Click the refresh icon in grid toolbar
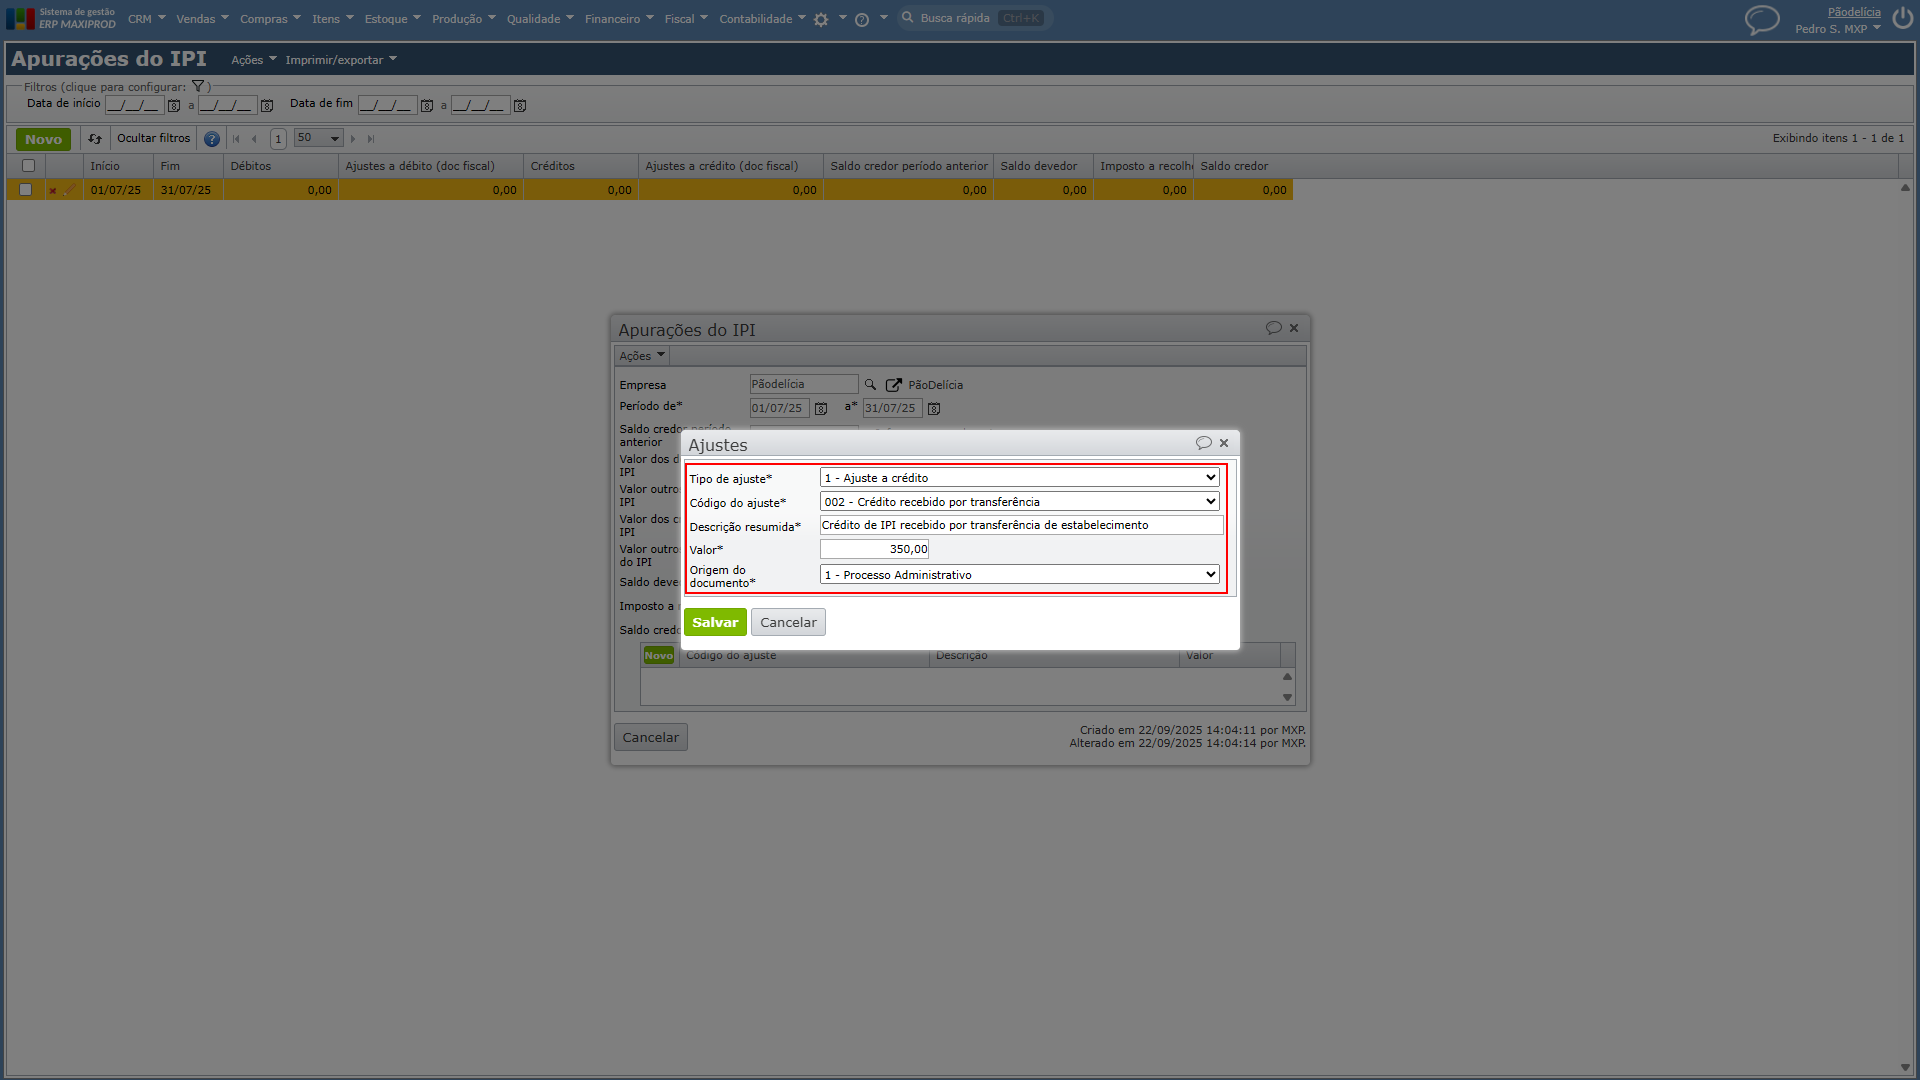This screenshot has height=1080, width=1920. coord(95,139)
